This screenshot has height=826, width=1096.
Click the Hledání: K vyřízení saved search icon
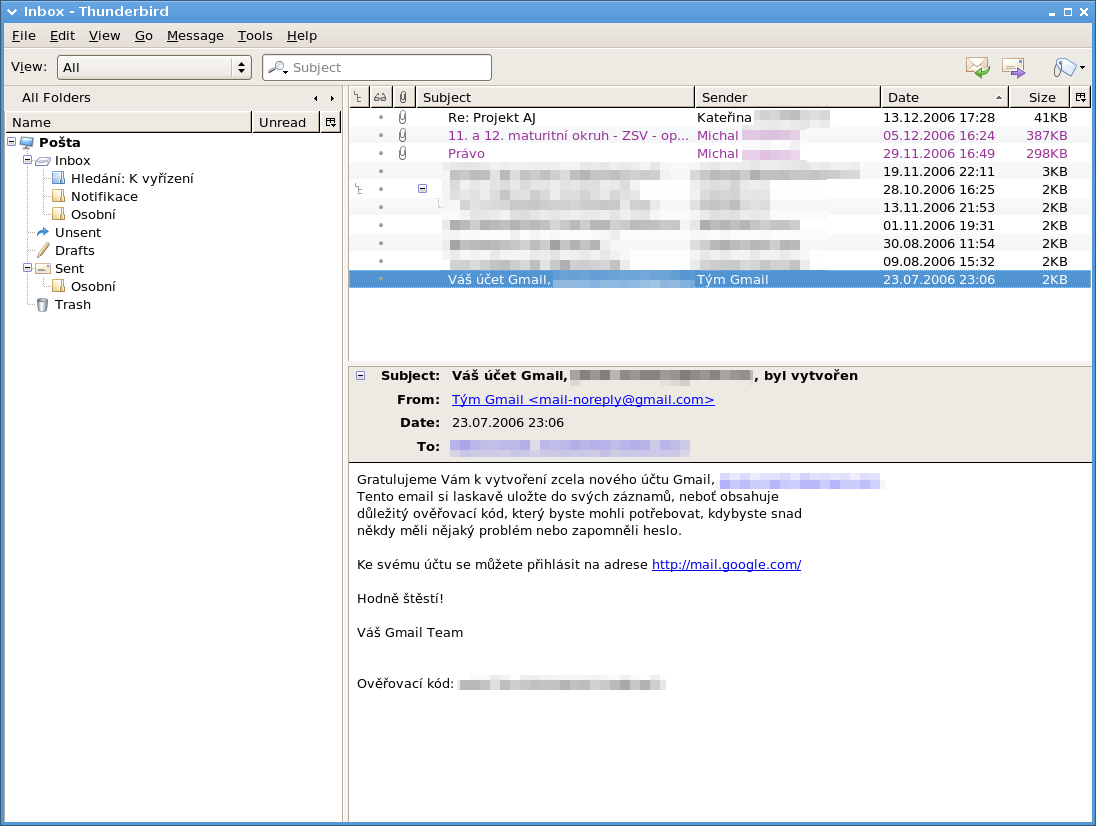click(x=59, y=178)
